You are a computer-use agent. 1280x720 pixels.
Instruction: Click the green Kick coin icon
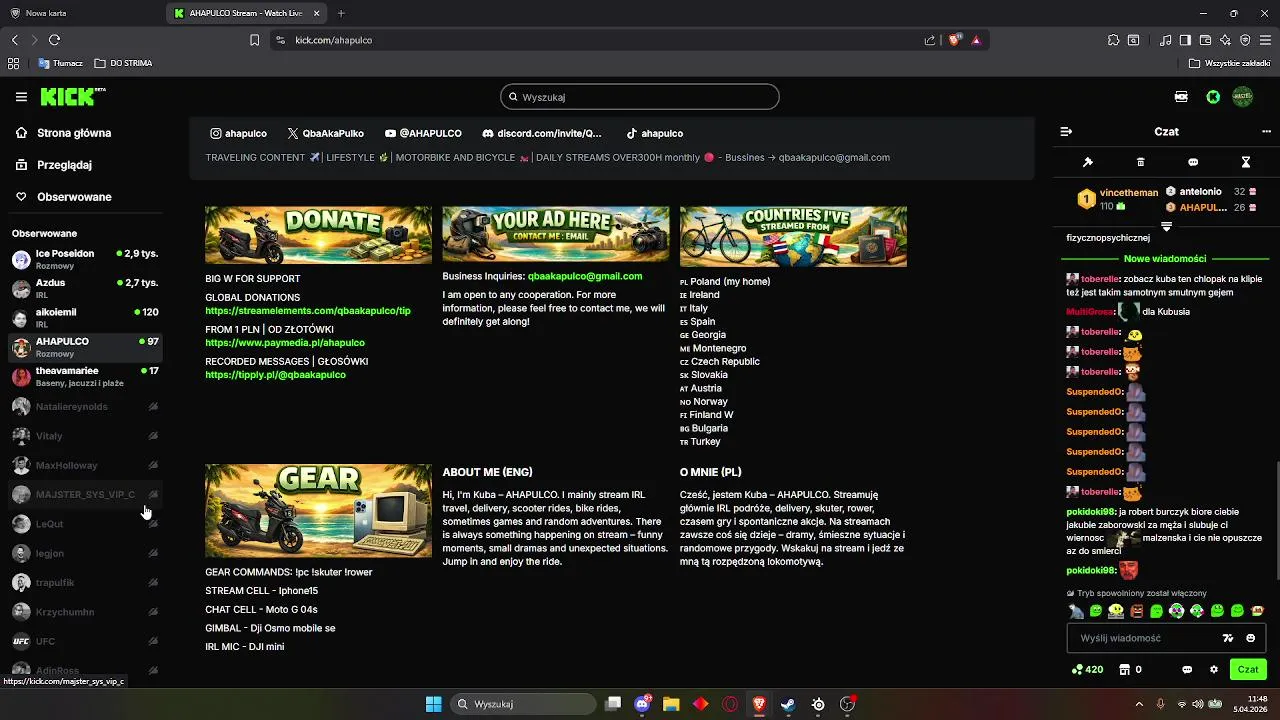[1213, 97]
